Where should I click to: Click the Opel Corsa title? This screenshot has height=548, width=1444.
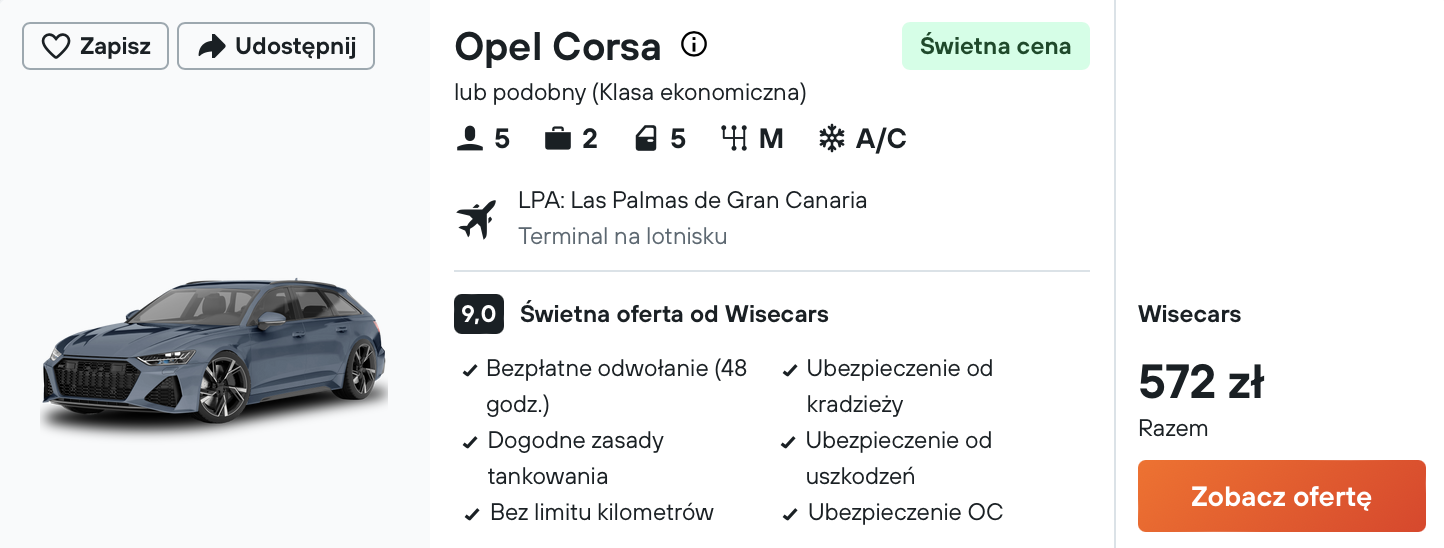coord(558,46)
